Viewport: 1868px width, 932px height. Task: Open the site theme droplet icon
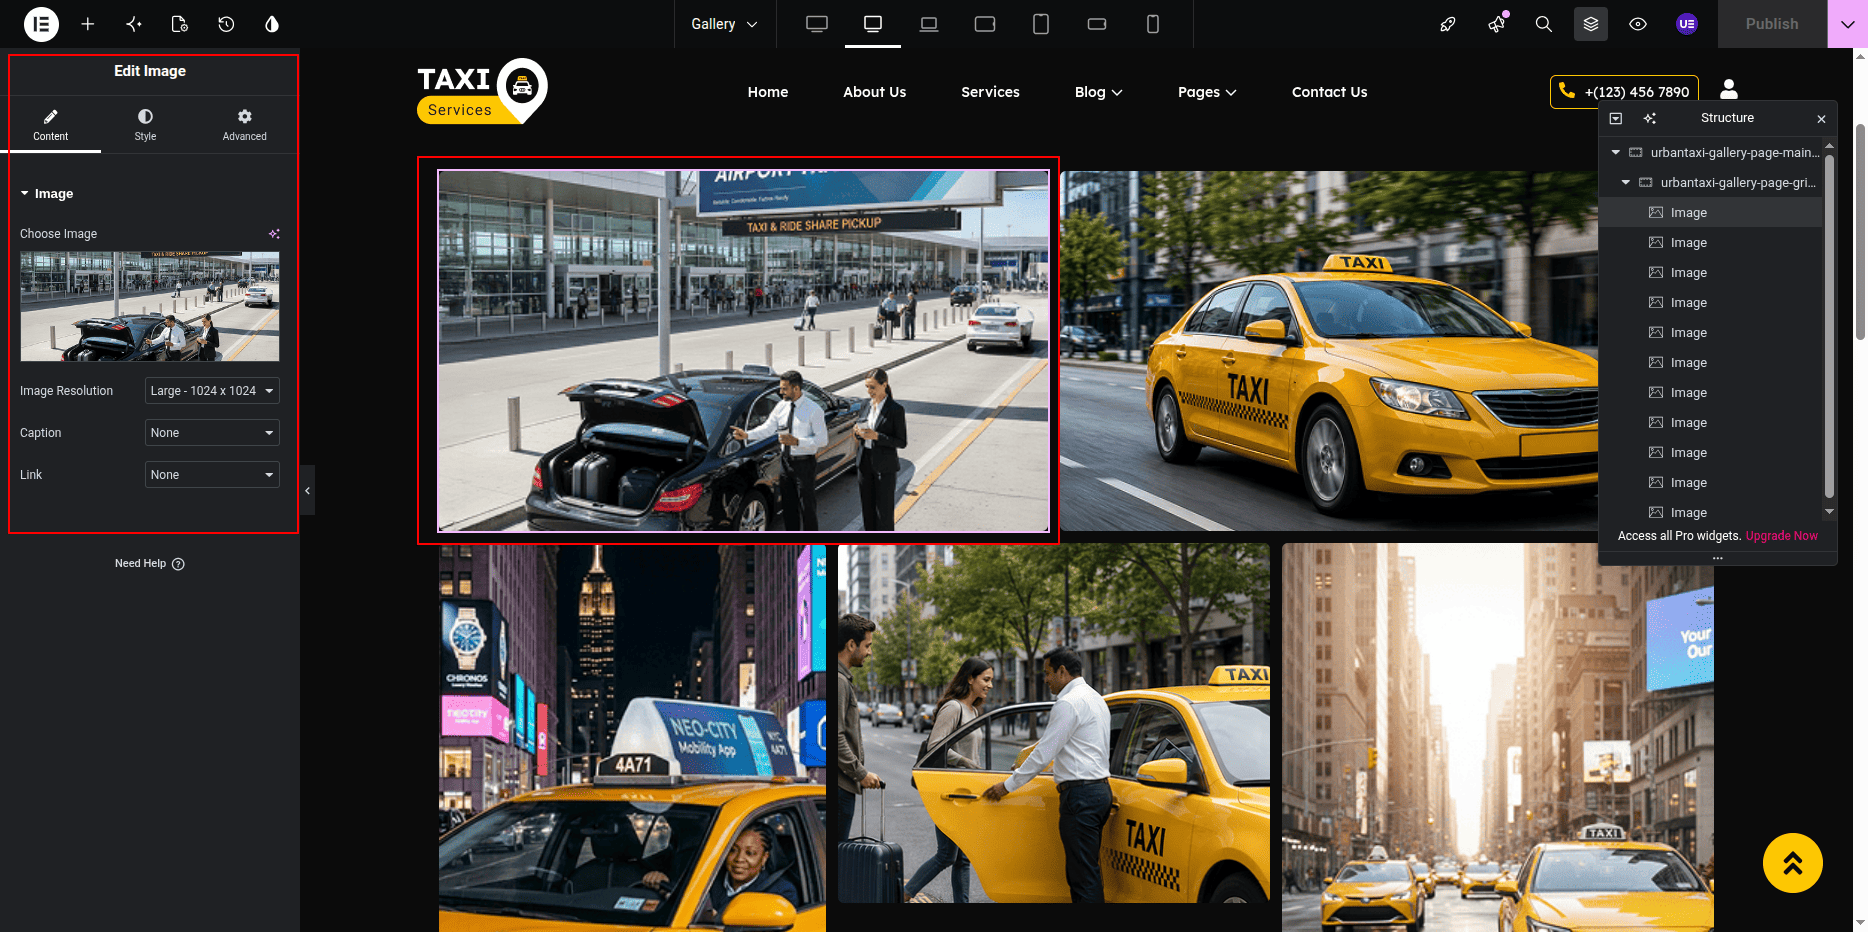pyautogui.click(x=272, y=24)
